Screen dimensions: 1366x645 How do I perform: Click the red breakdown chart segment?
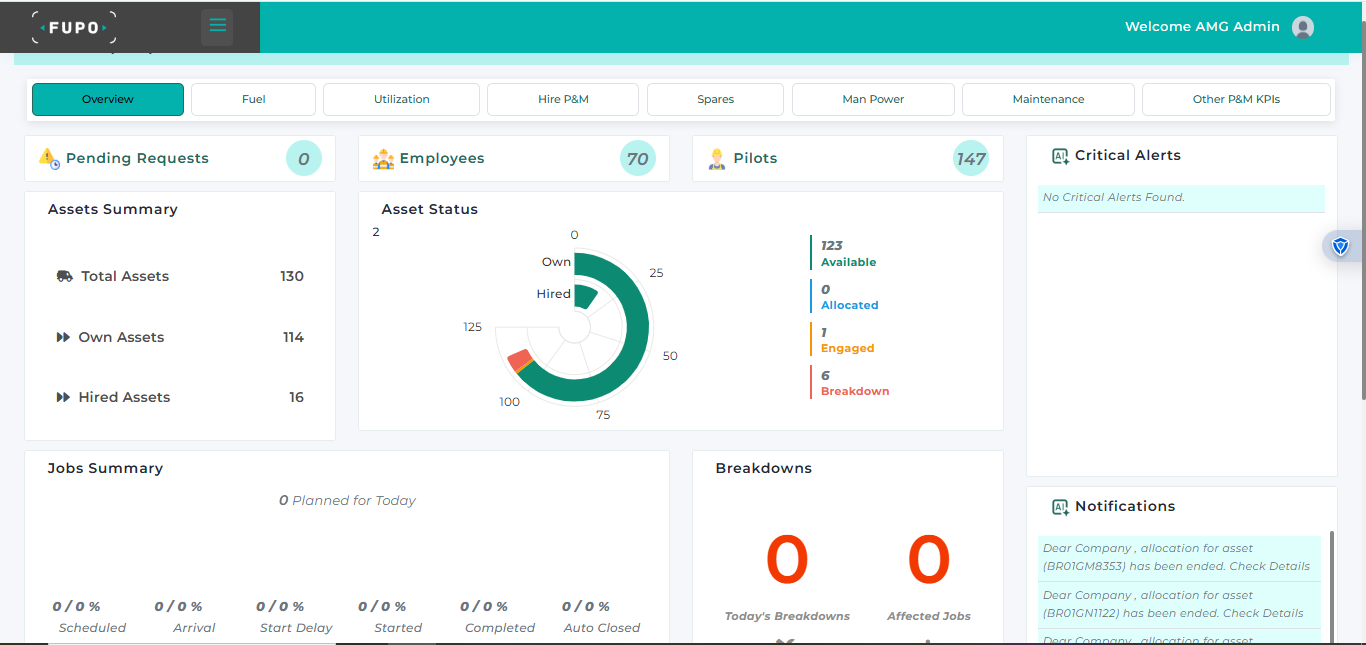coord(519,360)
